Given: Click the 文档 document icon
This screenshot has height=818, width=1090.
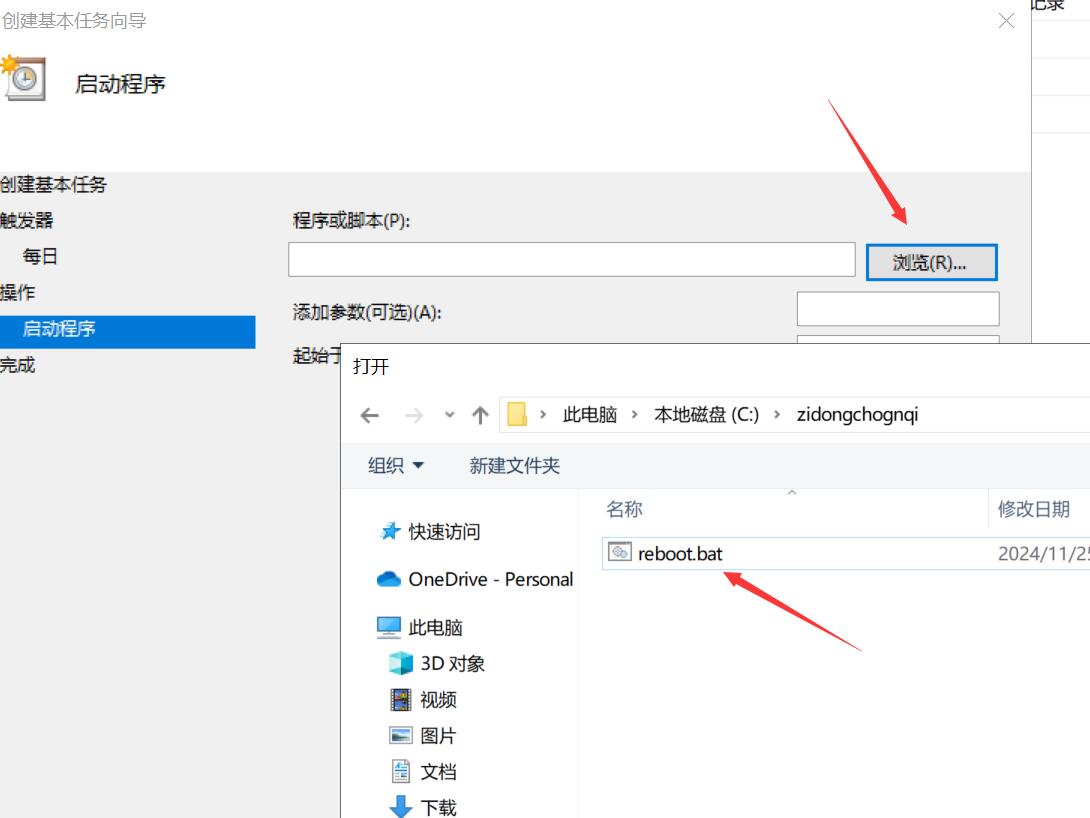Looking at the screenshot, I should [401, 771].
